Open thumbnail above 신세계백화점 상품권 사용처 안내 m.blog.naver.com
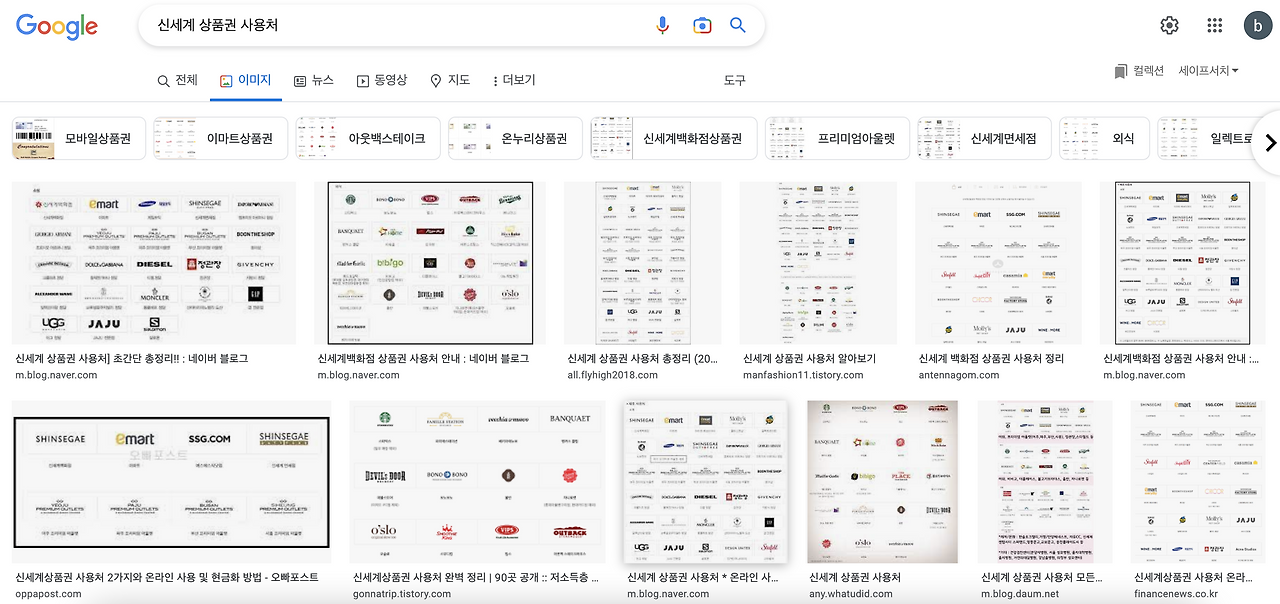Screen dimensions: 1280x604 click(430, 263)
